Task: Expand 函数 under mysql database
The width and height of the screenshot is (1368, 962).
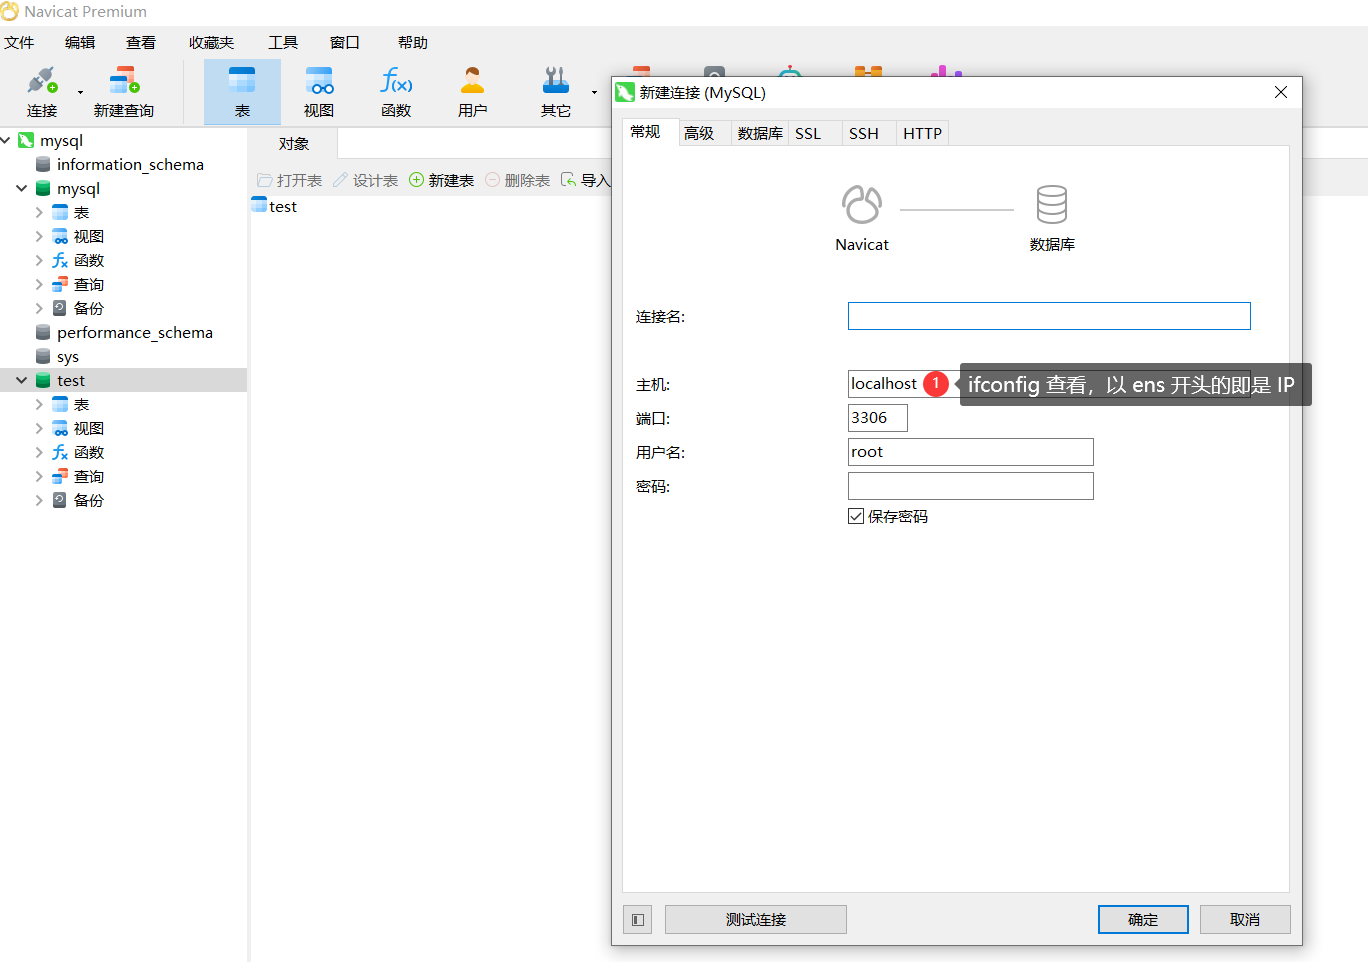Action: pyautogui.click(x=39, y=260)
